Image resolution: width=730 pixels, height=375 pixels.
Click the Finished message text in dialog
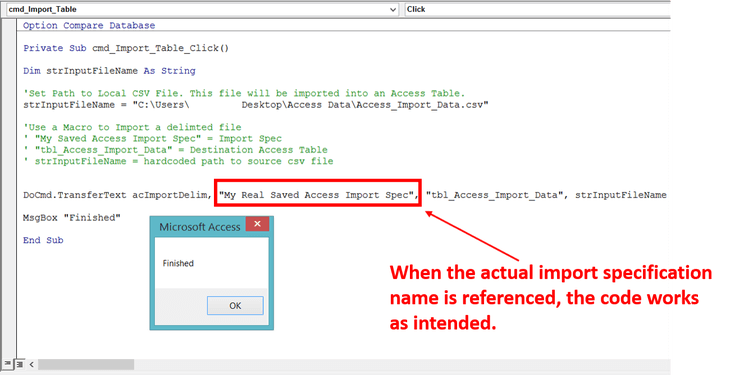click(x=178, y=263)
